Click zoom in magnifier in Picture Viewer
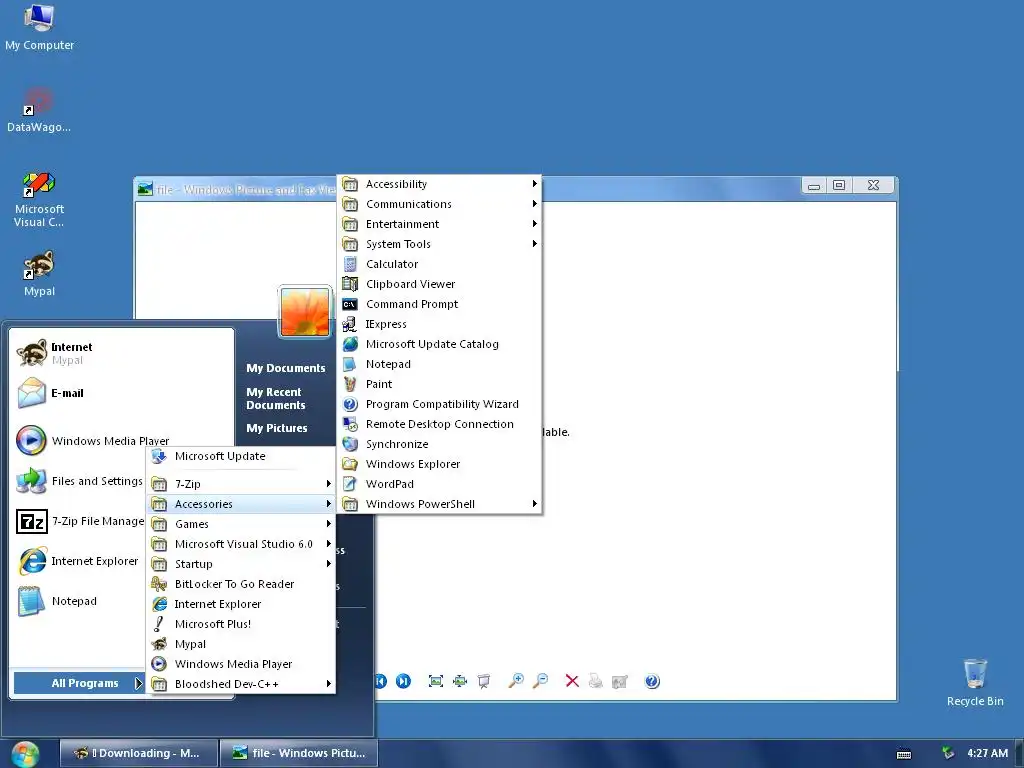 coord(516,681)
